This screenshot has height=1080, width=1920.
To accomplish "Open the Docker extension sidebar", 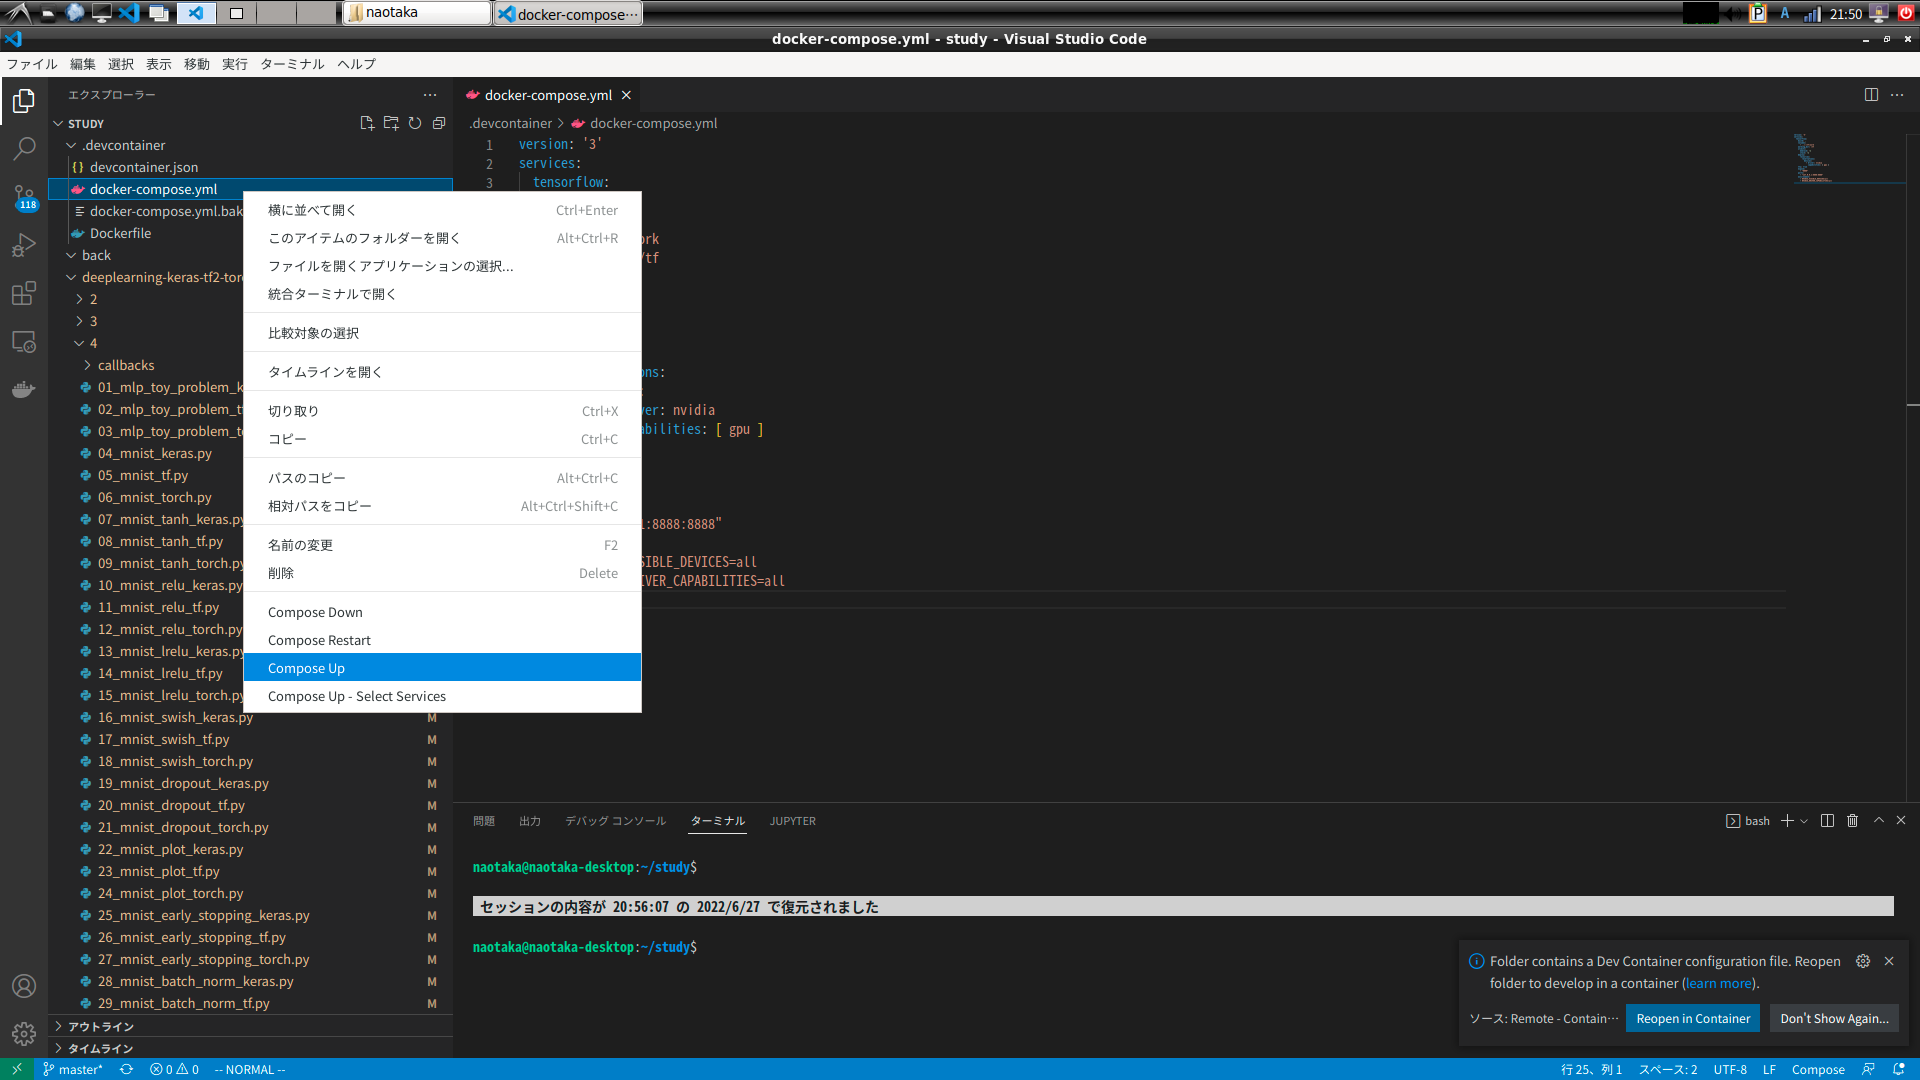I will [24, 389].
